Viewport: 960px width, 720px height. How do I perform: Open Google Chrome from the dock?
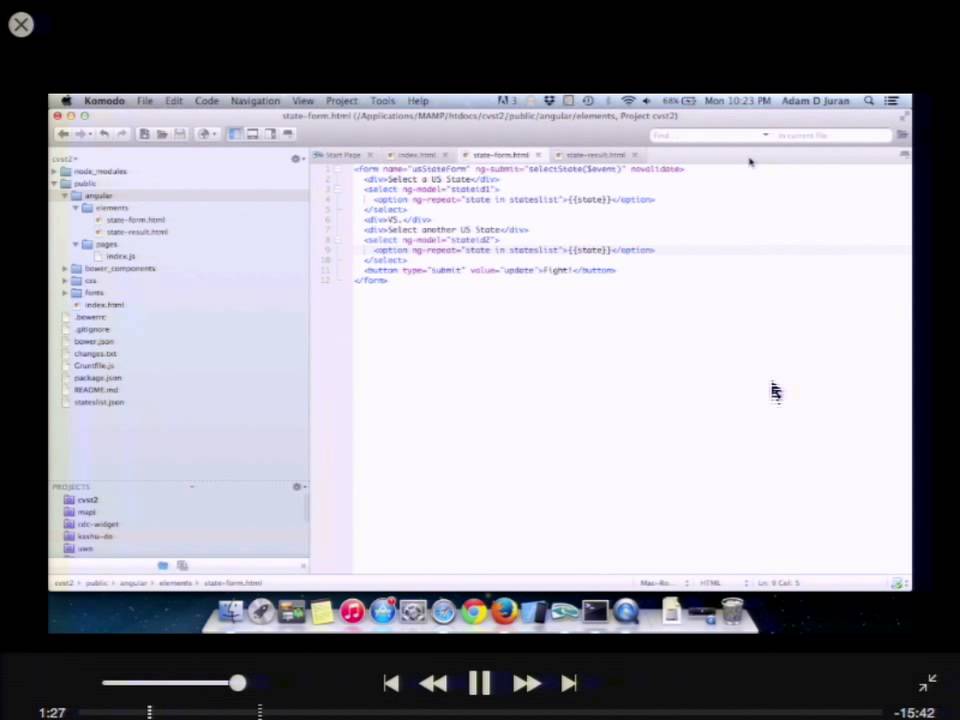point(474,612)
